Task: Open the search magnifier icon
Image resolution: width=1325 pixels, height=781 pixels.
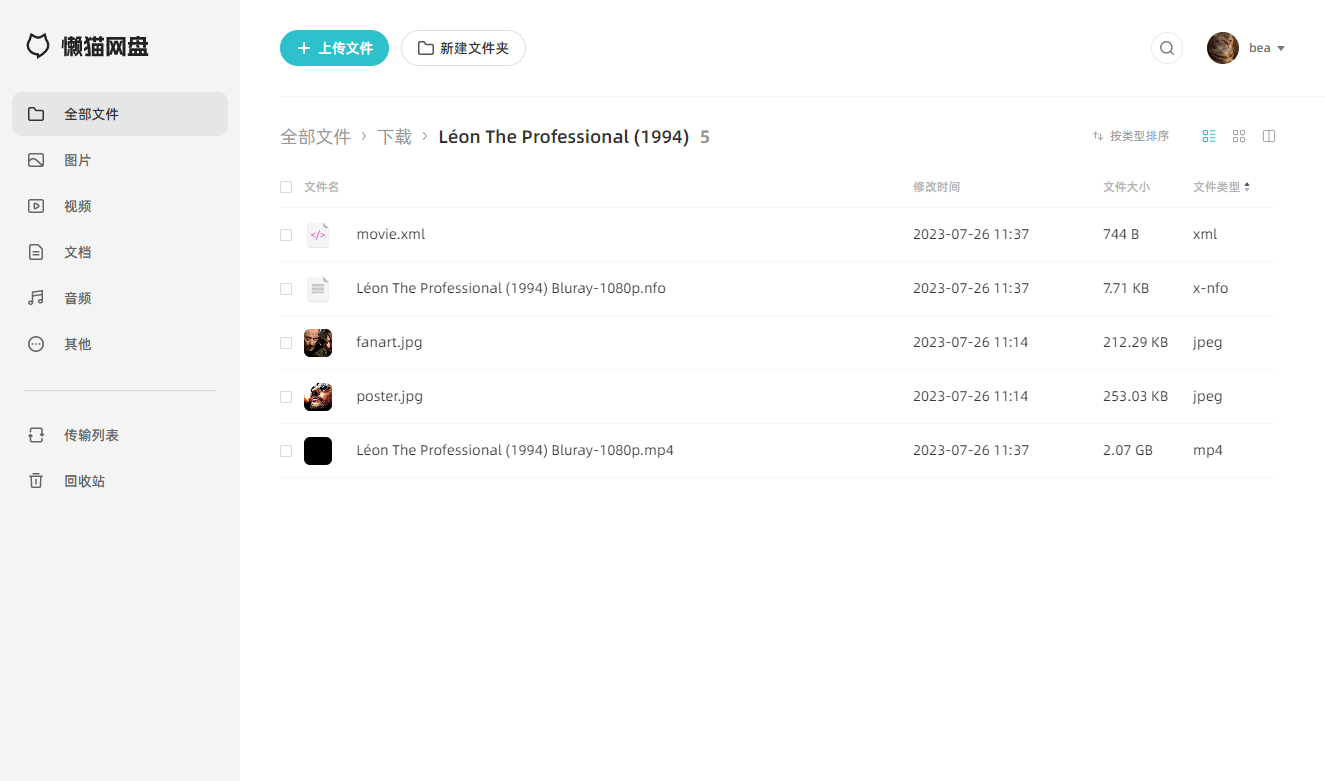Action: click(1167, 48)
